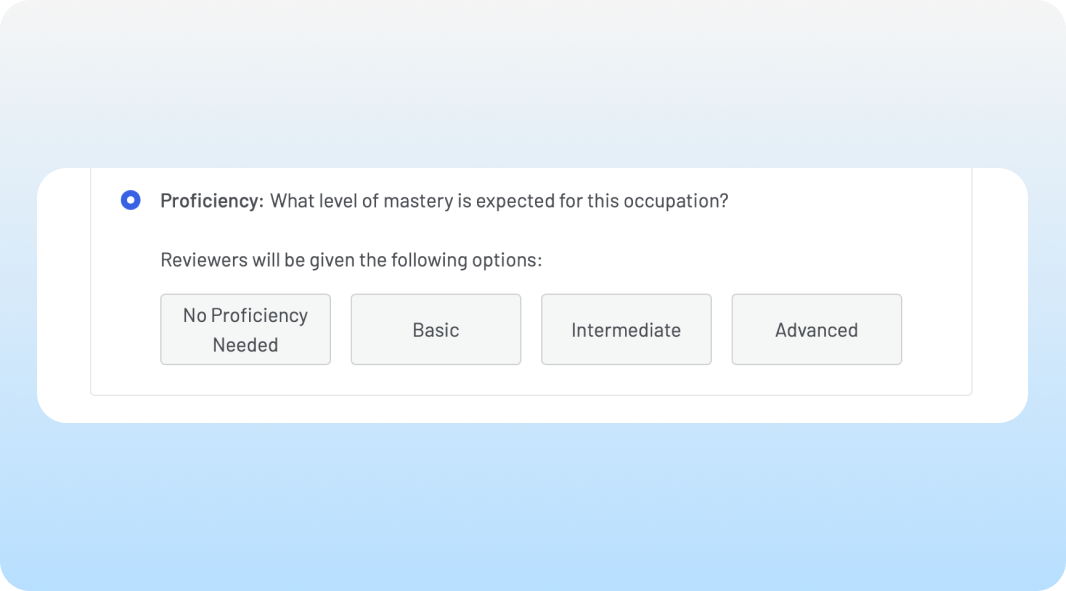Click the word "options" in the helper line
The height and width of the screenshot is (591, 1066).
tap(510, 260)
